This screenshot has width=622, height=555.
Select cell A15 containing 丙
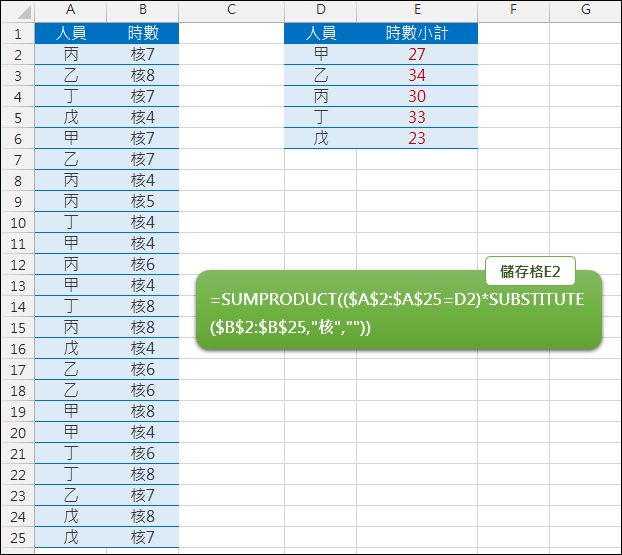[71, 328]
